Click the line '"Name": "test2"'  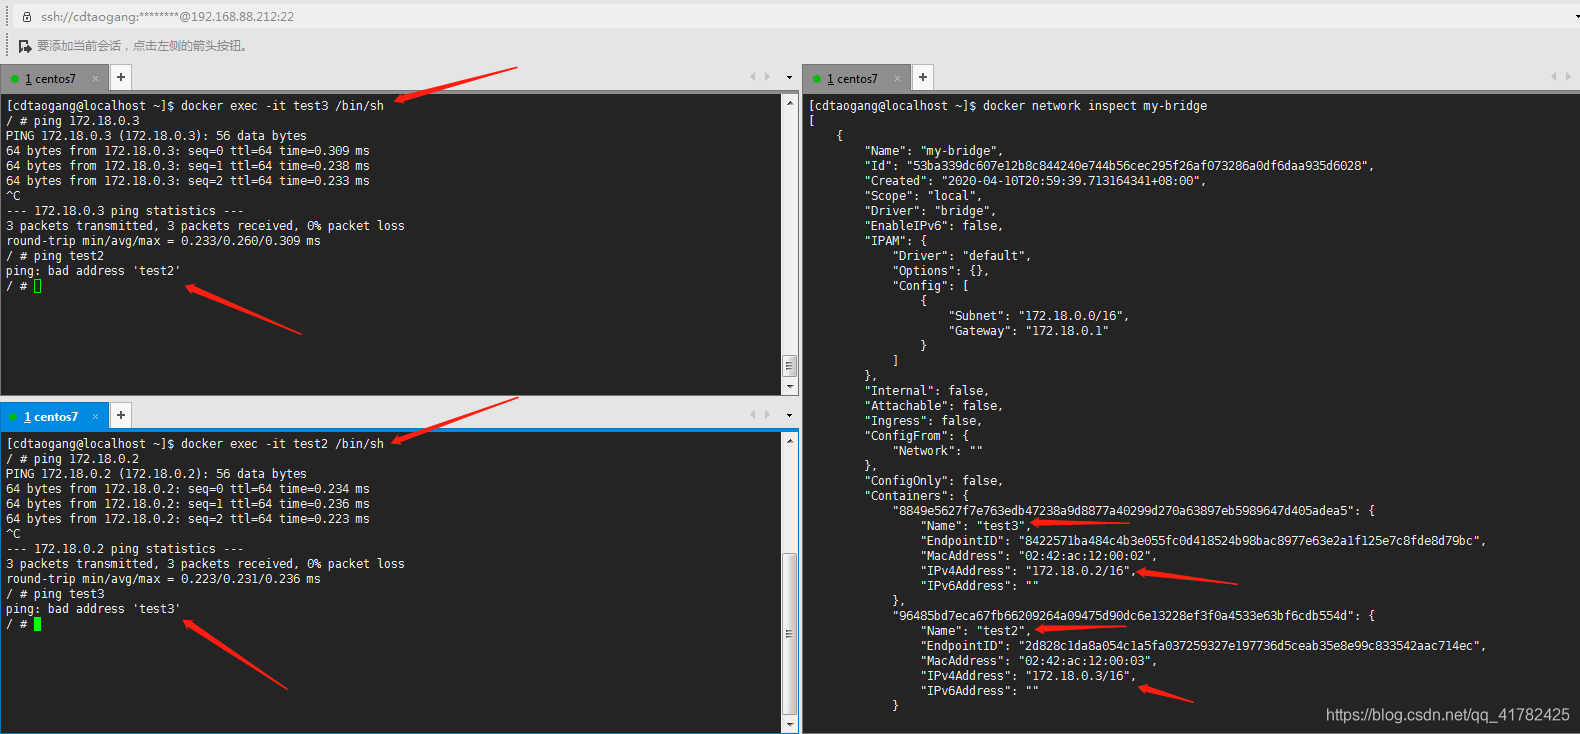pyautogui.click(x=975, y=631)
